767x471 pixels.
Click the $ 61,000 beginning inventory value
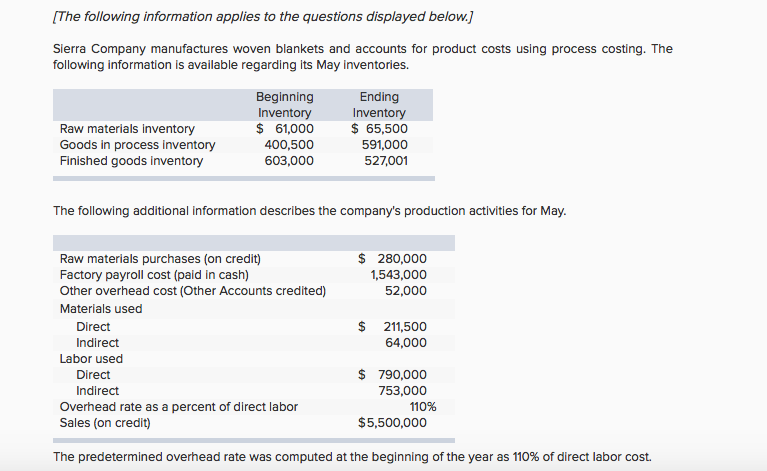285,129
